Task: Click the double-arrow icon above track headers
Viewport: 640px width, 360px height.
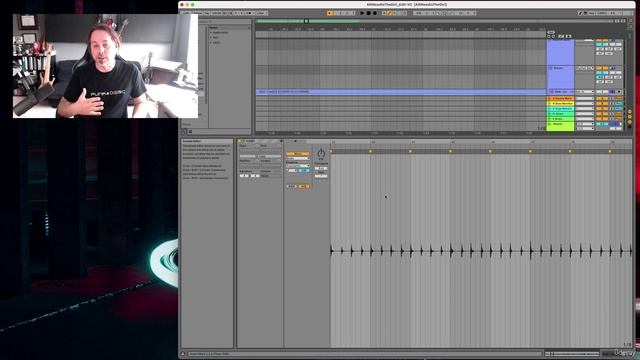Action: [x=551, y=32]
